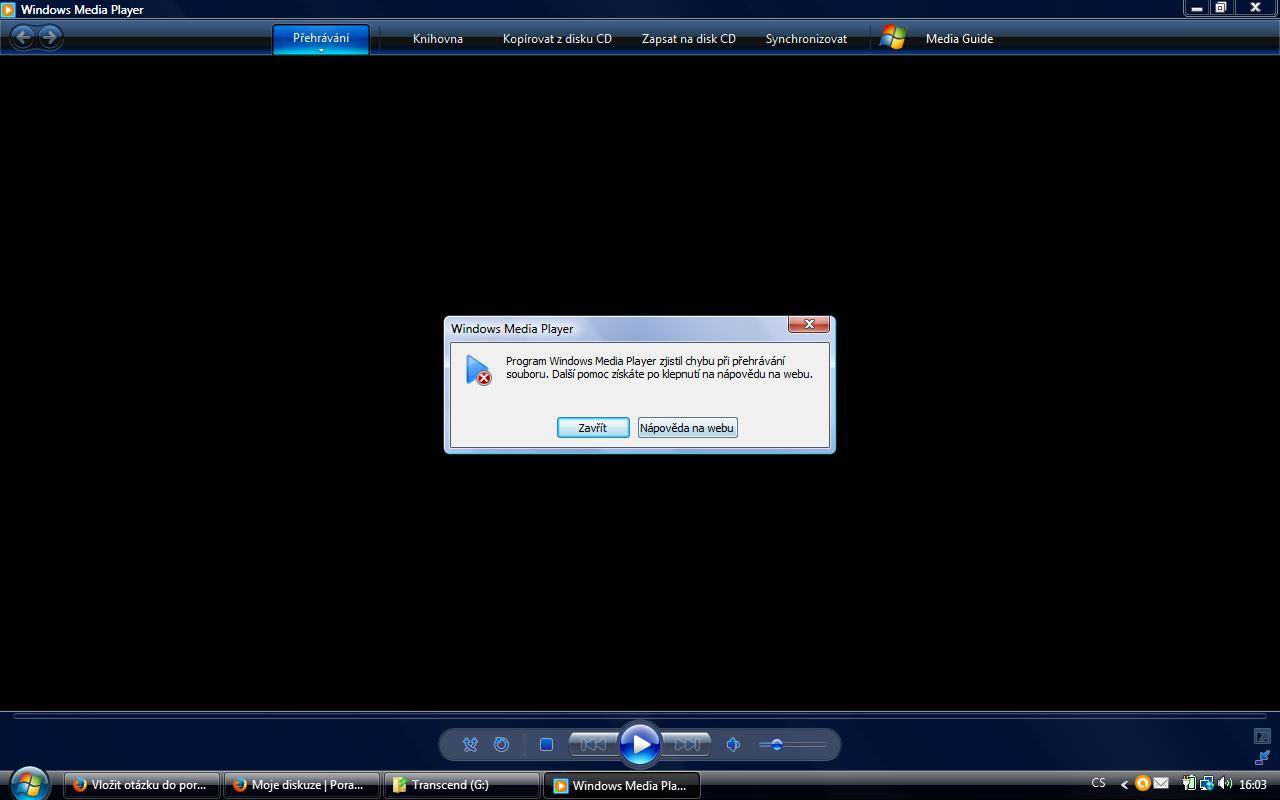Click the Windows Media Player title bar icon
The image size is (1280, 800).
[8, 9]
